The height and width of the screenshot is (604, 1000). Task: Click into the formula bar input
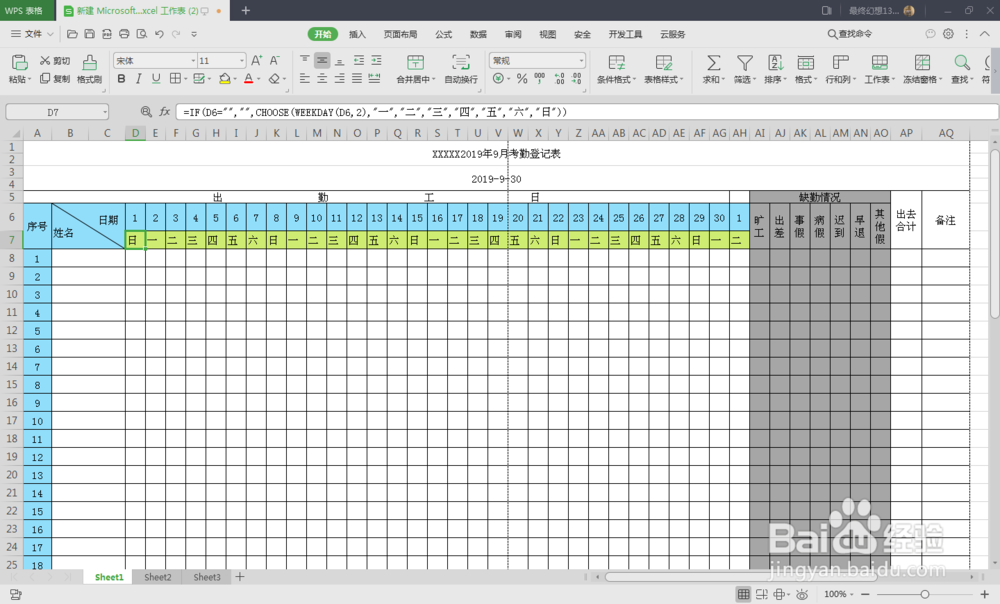pyautogui.click(x=587, y=112)
